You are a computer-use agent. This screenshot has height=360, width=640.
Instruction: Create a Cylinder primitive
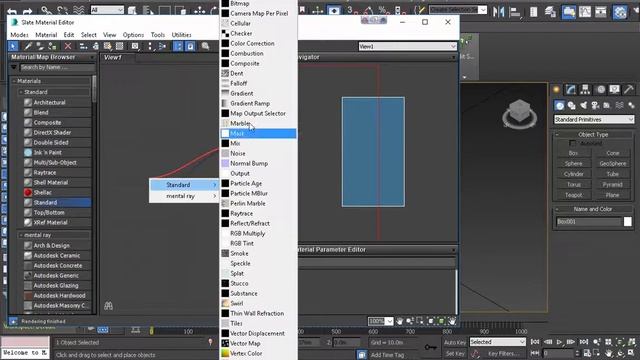tap(573, 174)
